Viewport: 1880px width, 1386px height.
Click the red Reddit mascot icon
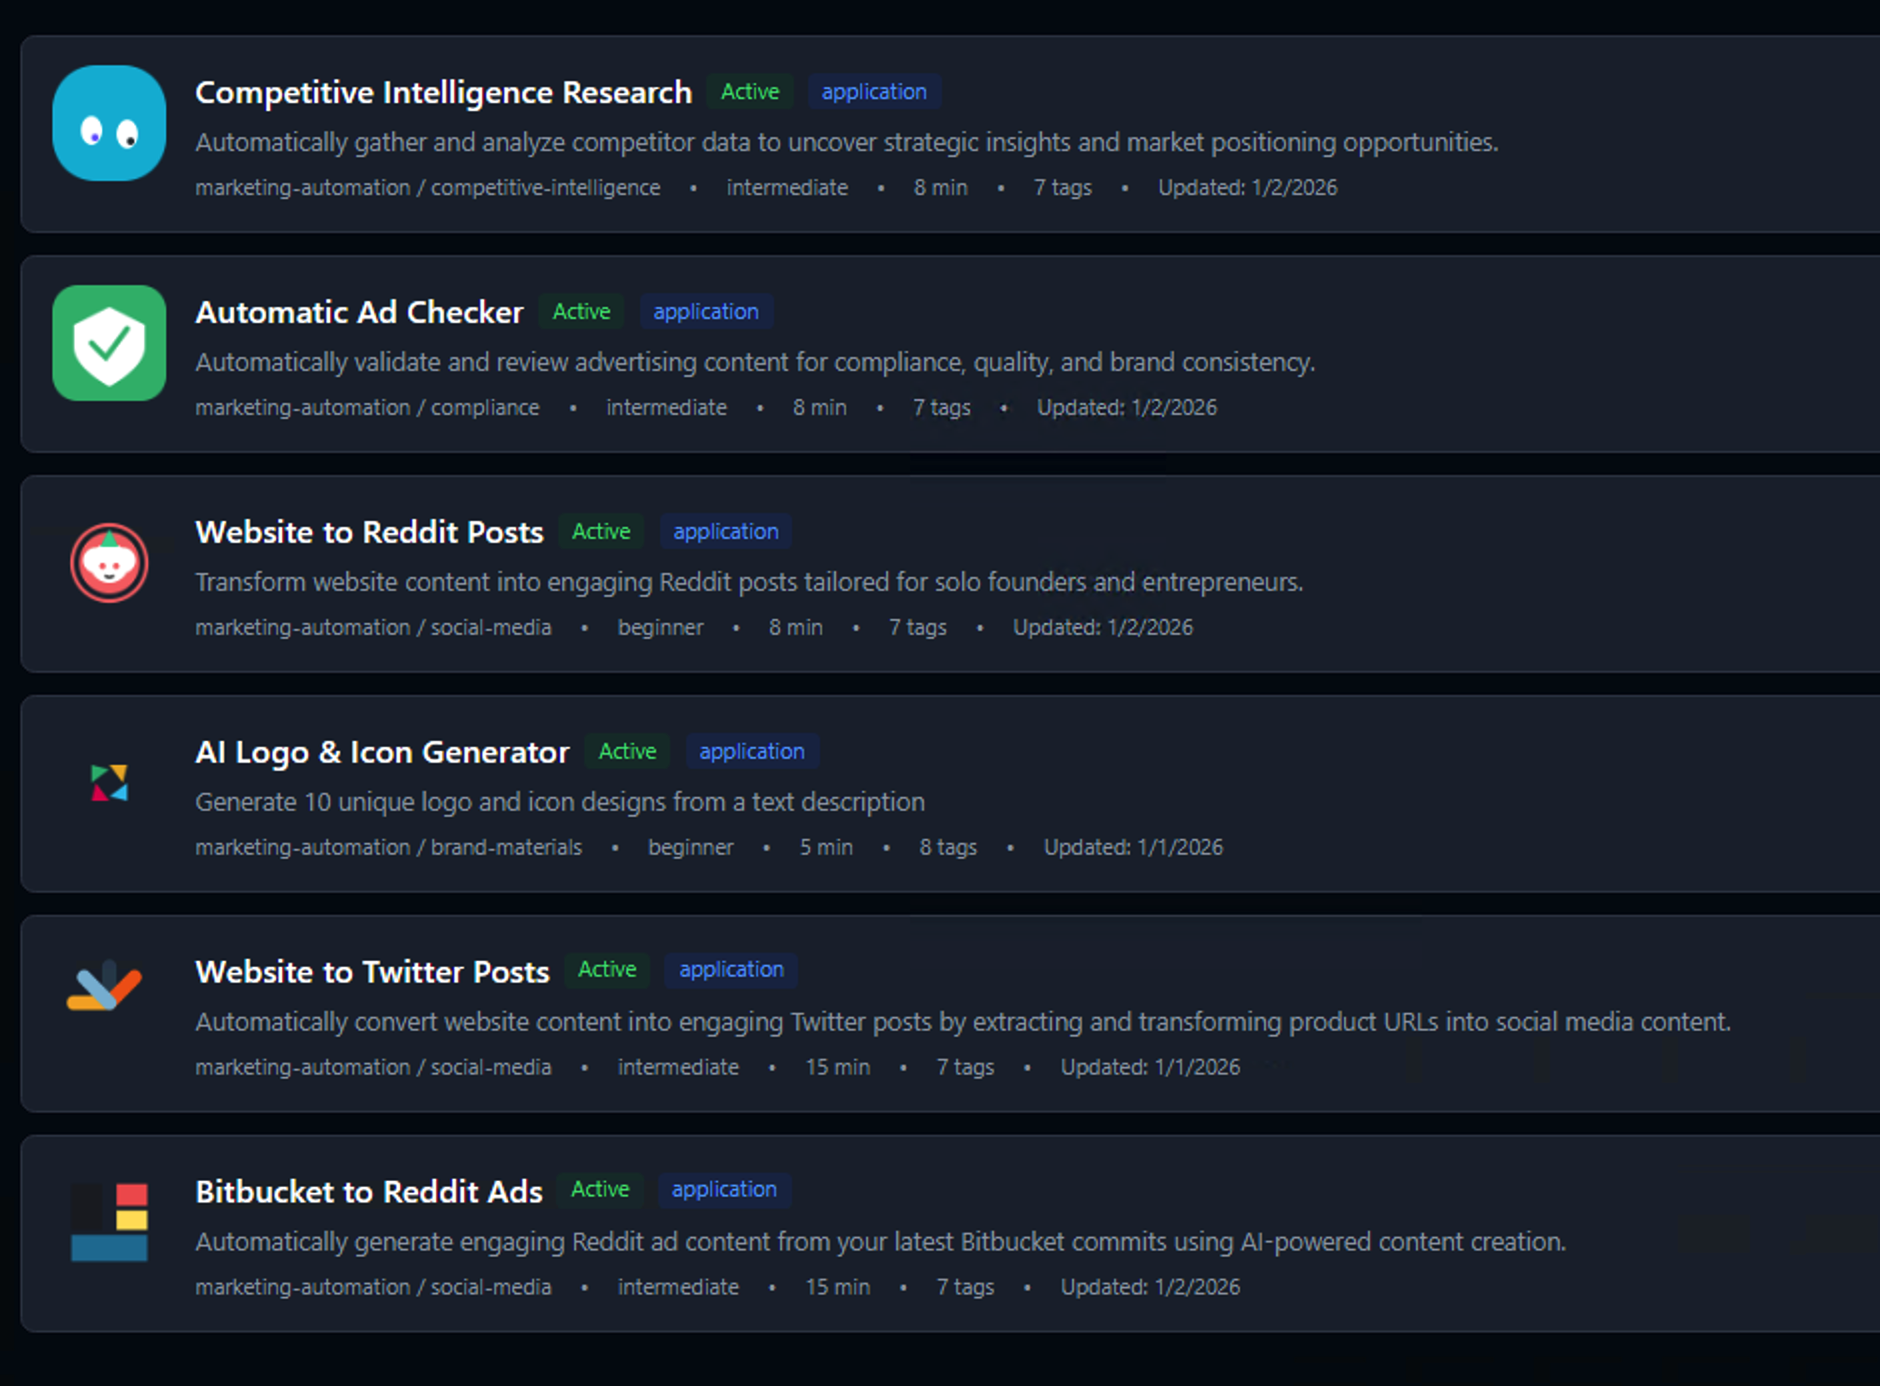click(109, 563)
